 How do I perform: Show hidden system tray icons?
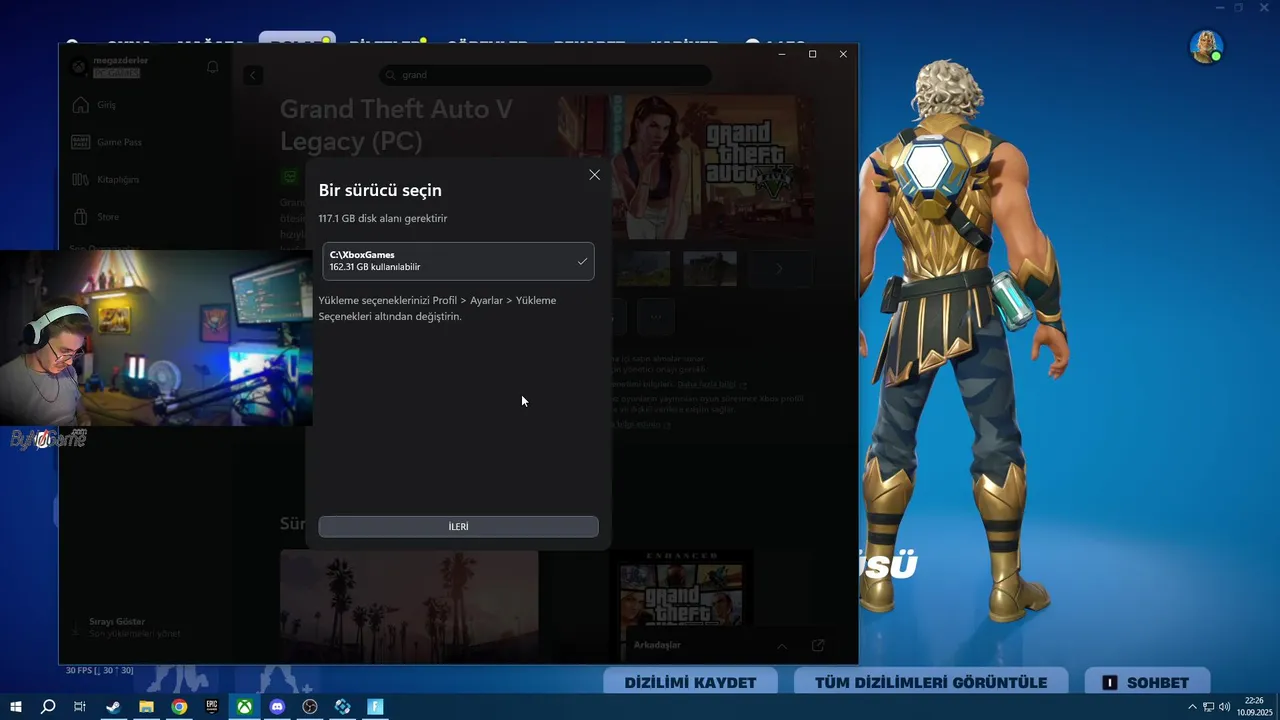coord(1192,707)
